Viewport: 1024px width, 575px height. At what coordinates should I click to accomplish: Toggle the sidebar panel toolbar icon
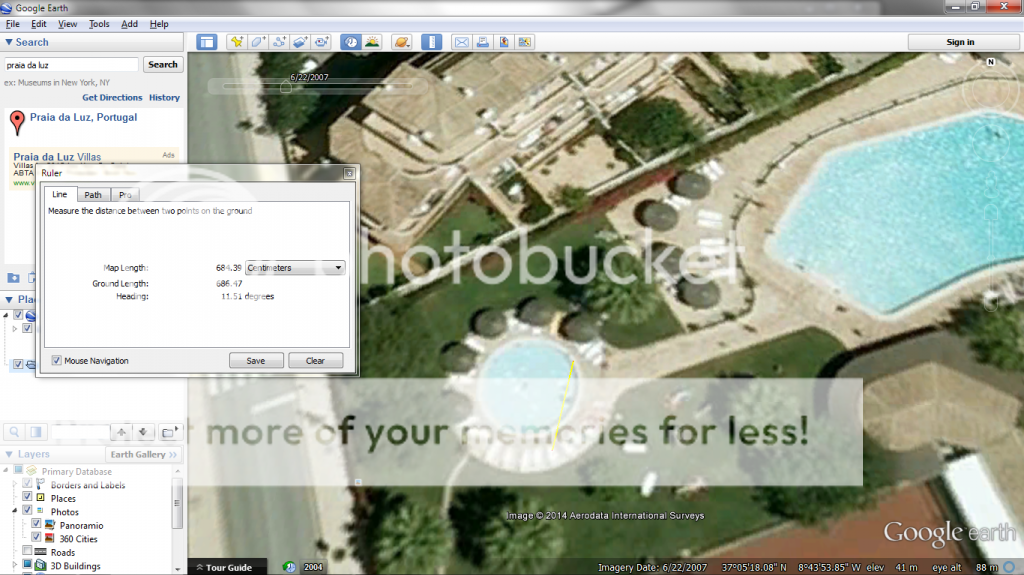tap(207, 42)
